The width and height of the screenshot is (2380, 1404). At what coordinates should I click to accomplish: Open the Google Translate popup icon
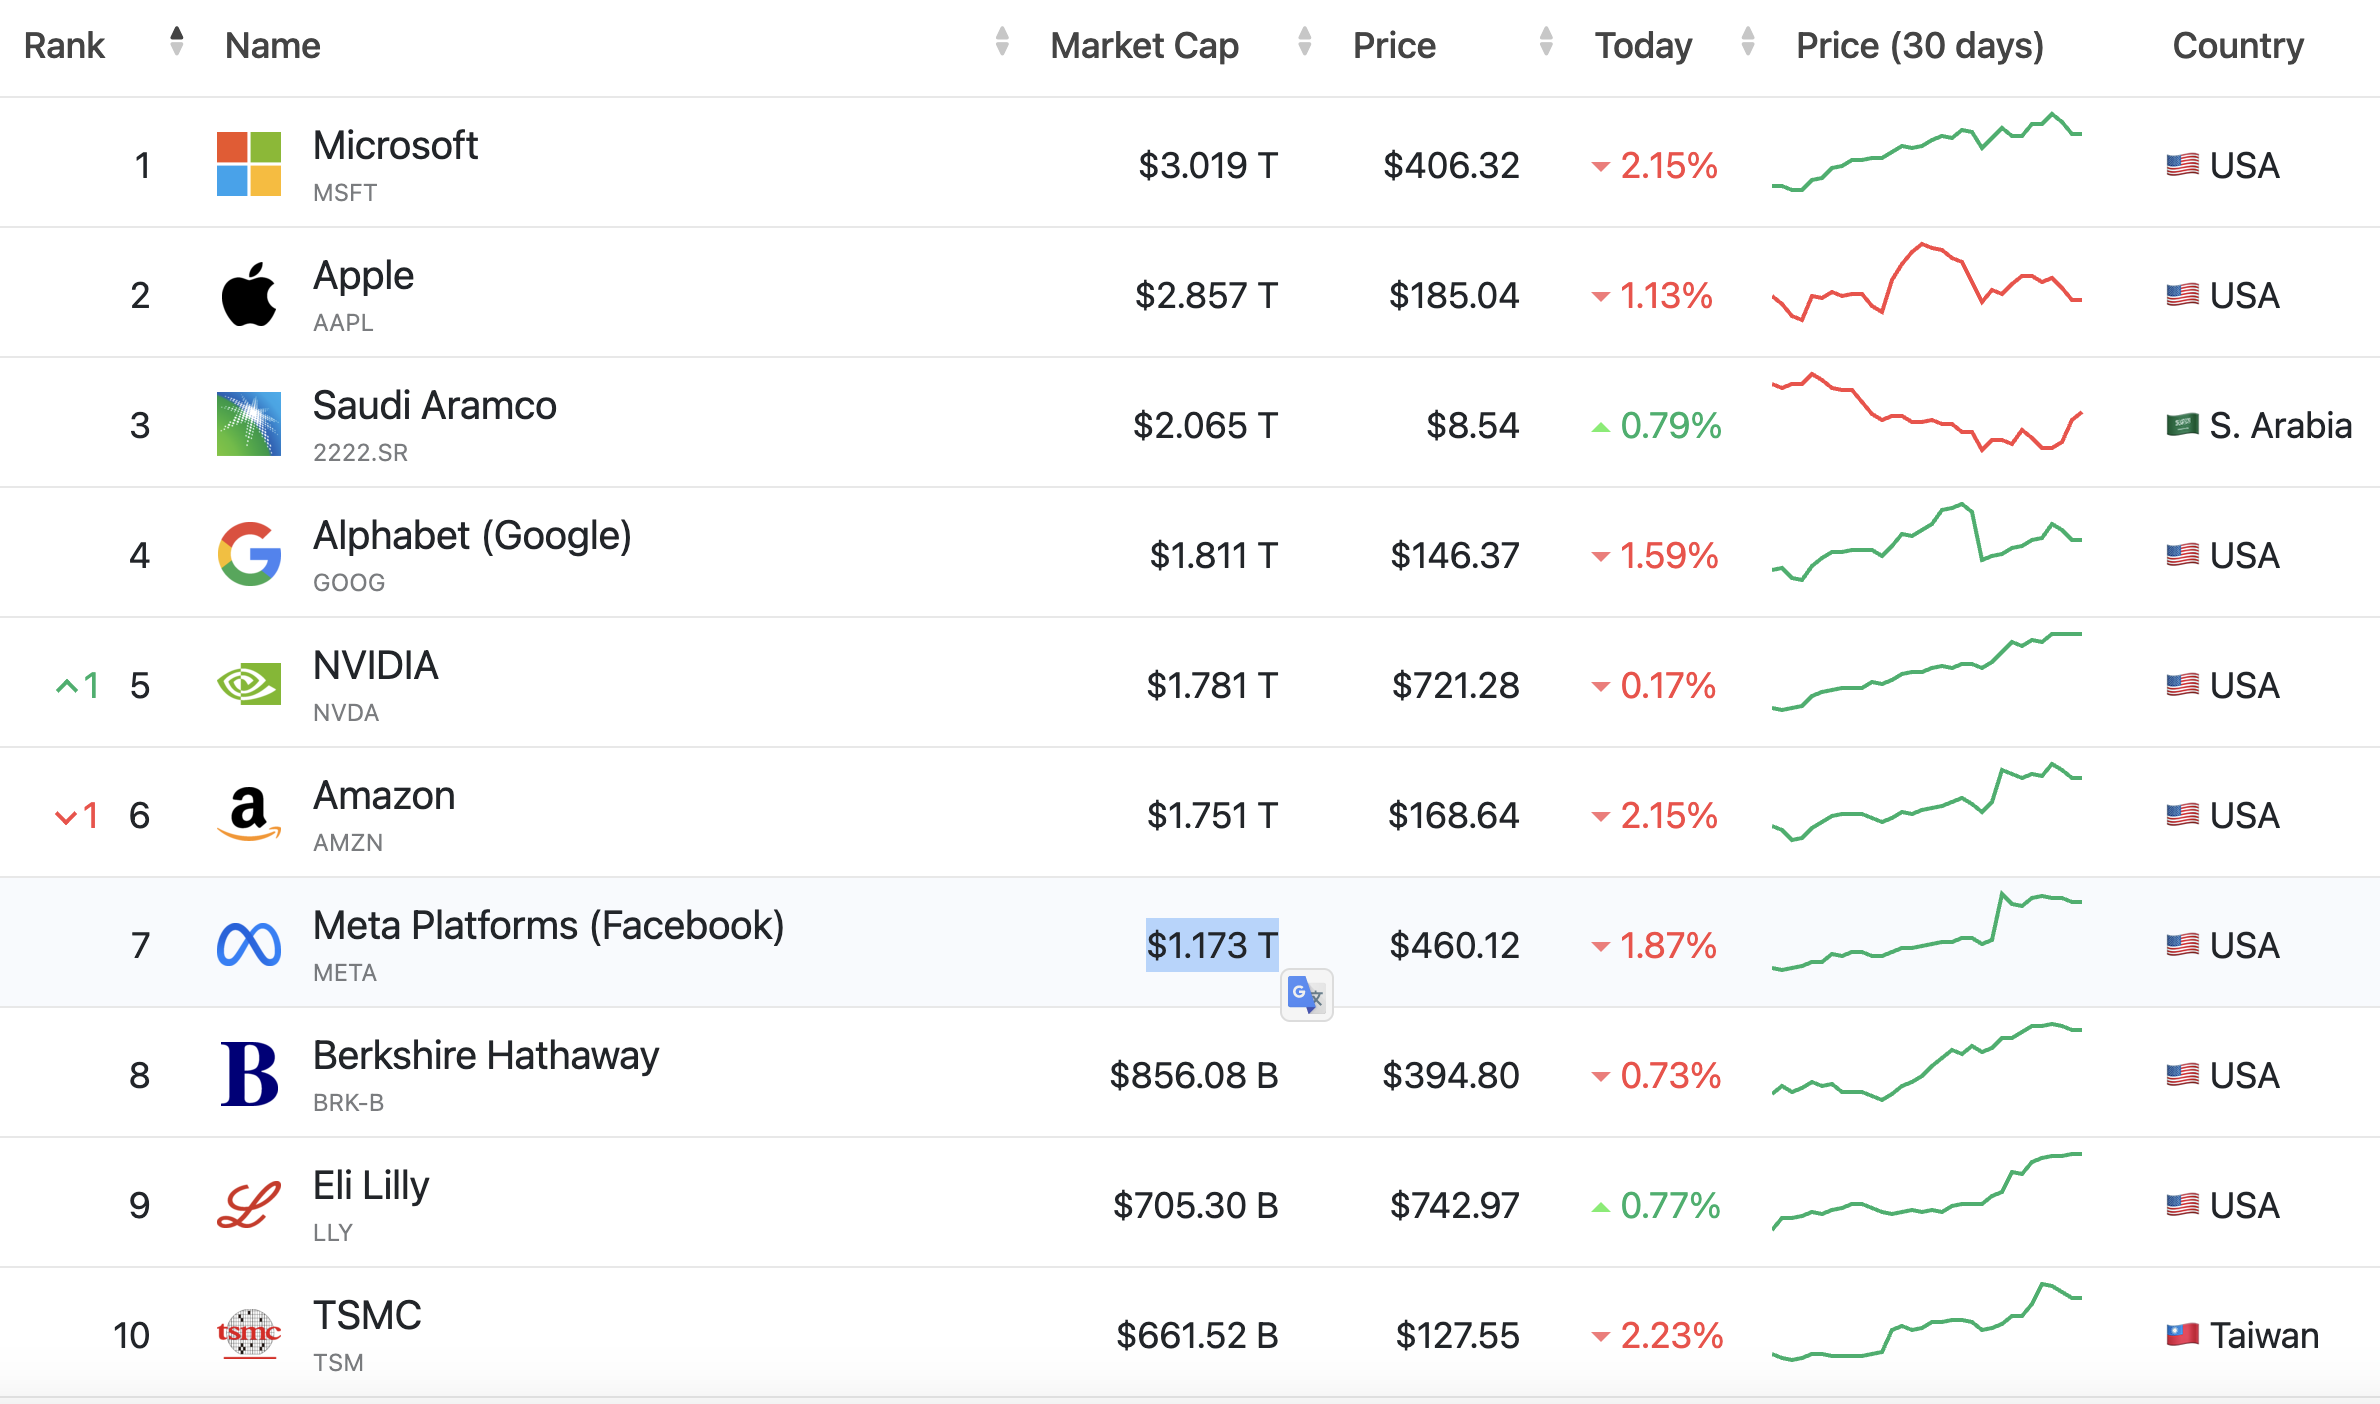click(x=1306, y=995)
